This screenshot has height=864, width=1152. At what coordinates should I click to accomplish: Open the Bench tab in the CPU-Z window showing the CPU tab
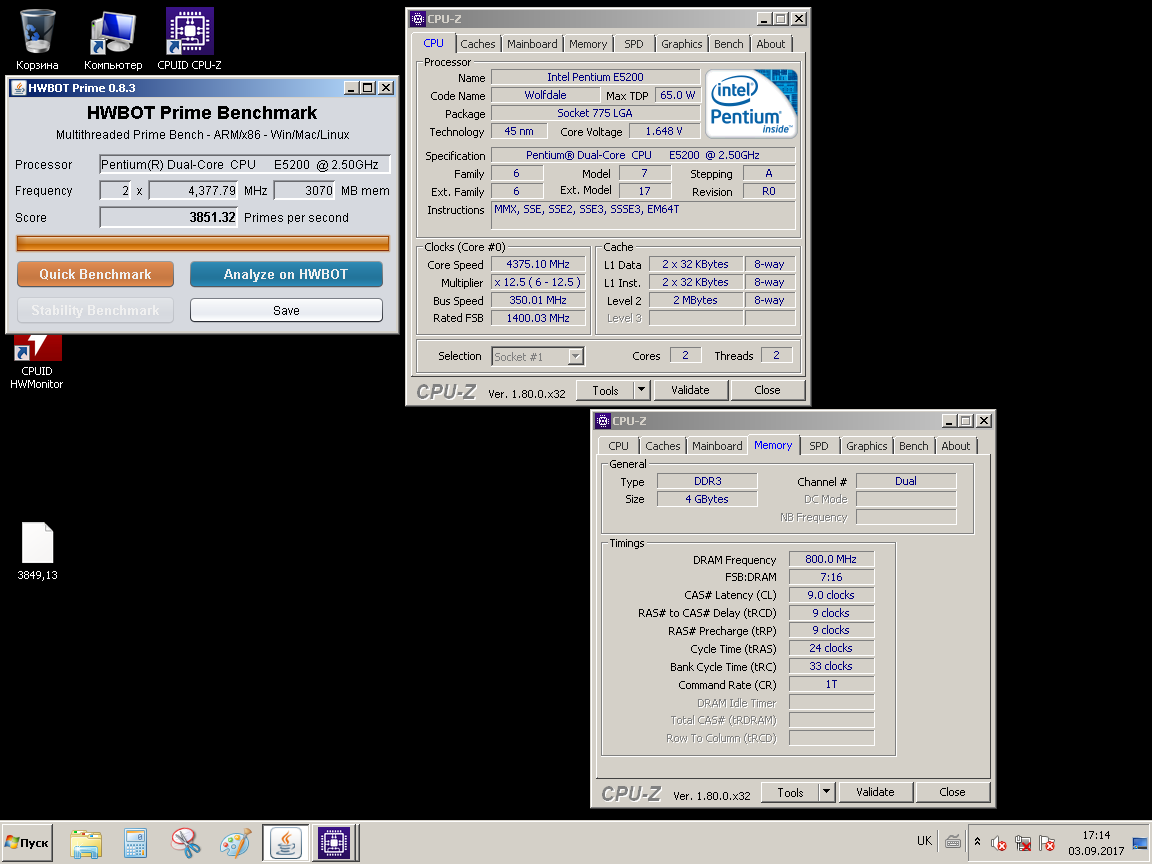728,44
